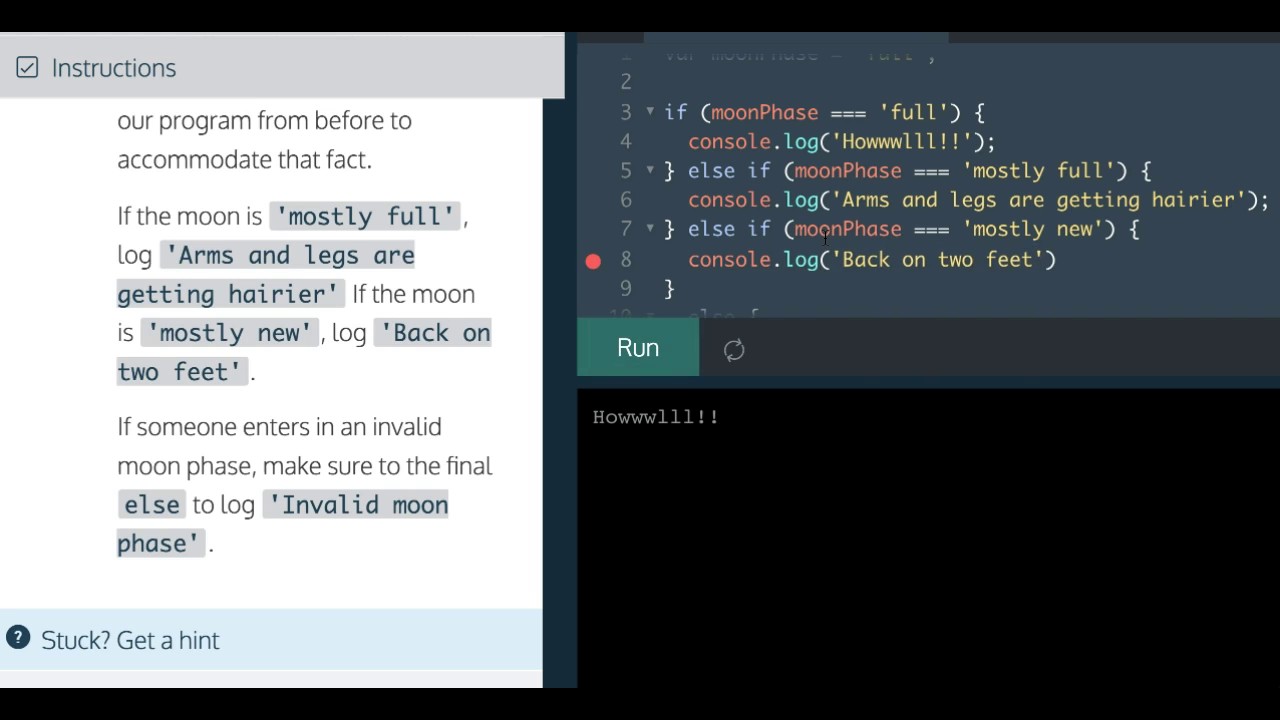Click 'Arms and legs are getting hairier' in code
This screenshot has height=720, width=1280.
pos(1038,200)
